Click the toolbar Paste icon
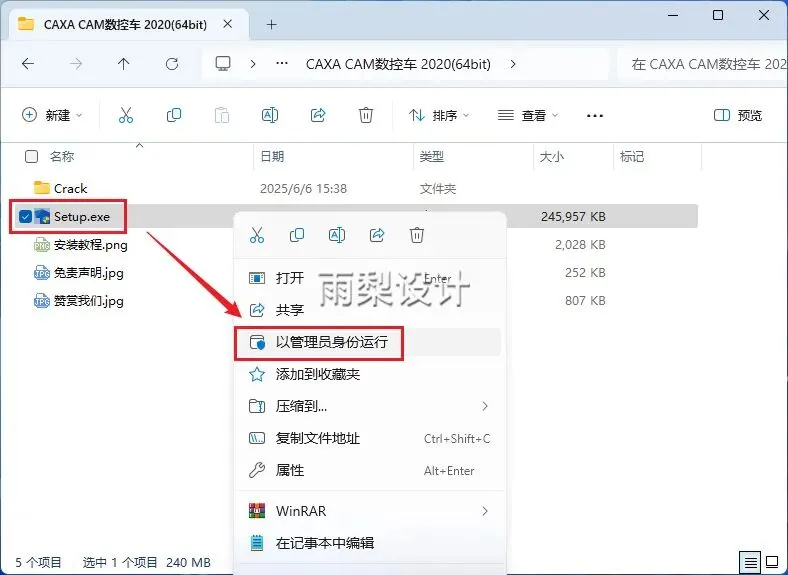 coord(222,116)
